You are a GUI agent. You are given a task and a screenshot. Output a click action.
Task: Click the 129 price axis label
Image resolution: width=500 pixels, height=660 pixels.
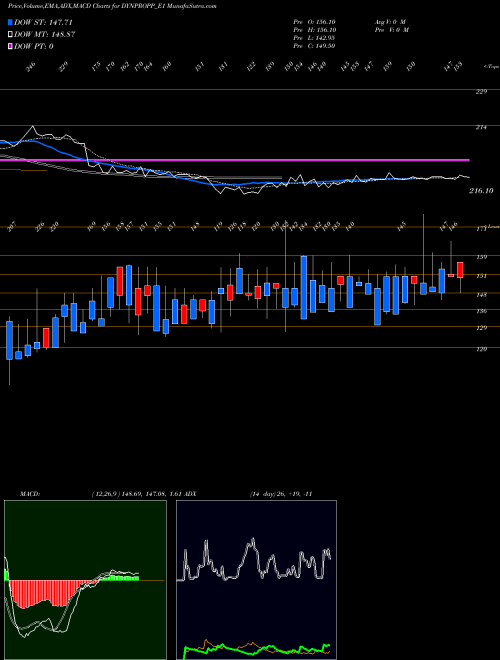(481, 328)
